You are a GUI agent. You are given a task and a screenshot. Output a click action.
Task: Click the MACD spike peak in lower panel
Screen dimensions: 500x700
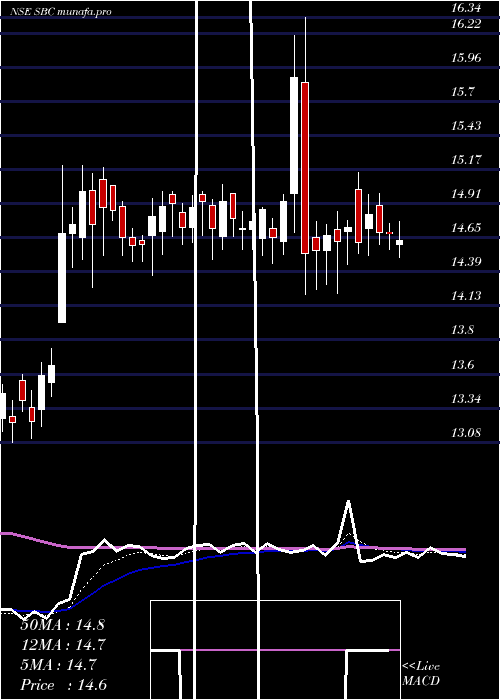pyautogui.click(x=348, y=501)
